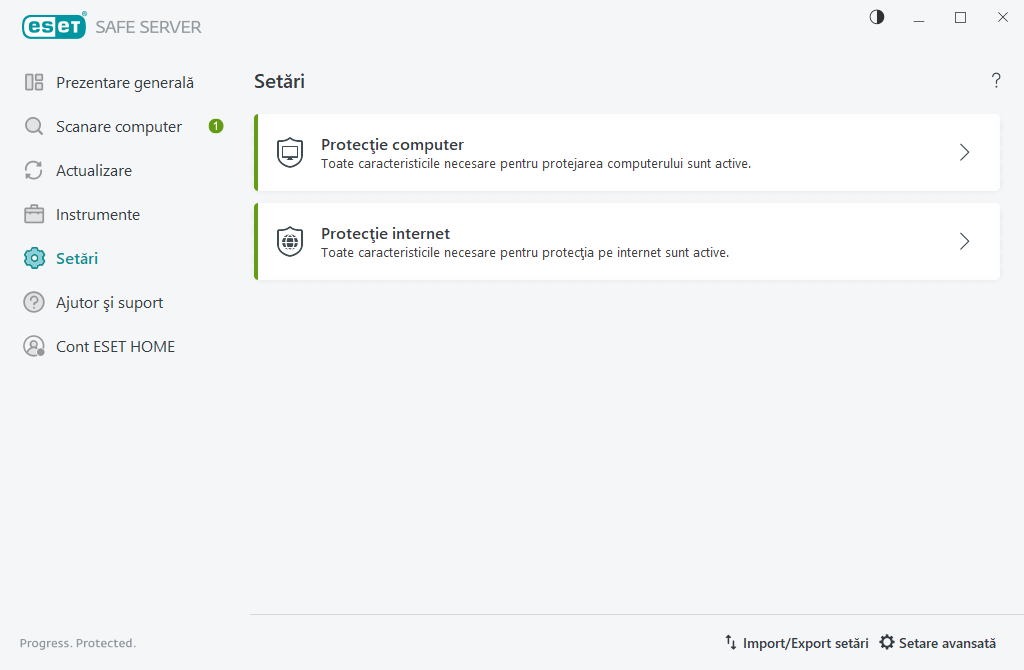Open the Scanare computer menu label
This screenshot has width=1024, height=670.
[119, 127]
